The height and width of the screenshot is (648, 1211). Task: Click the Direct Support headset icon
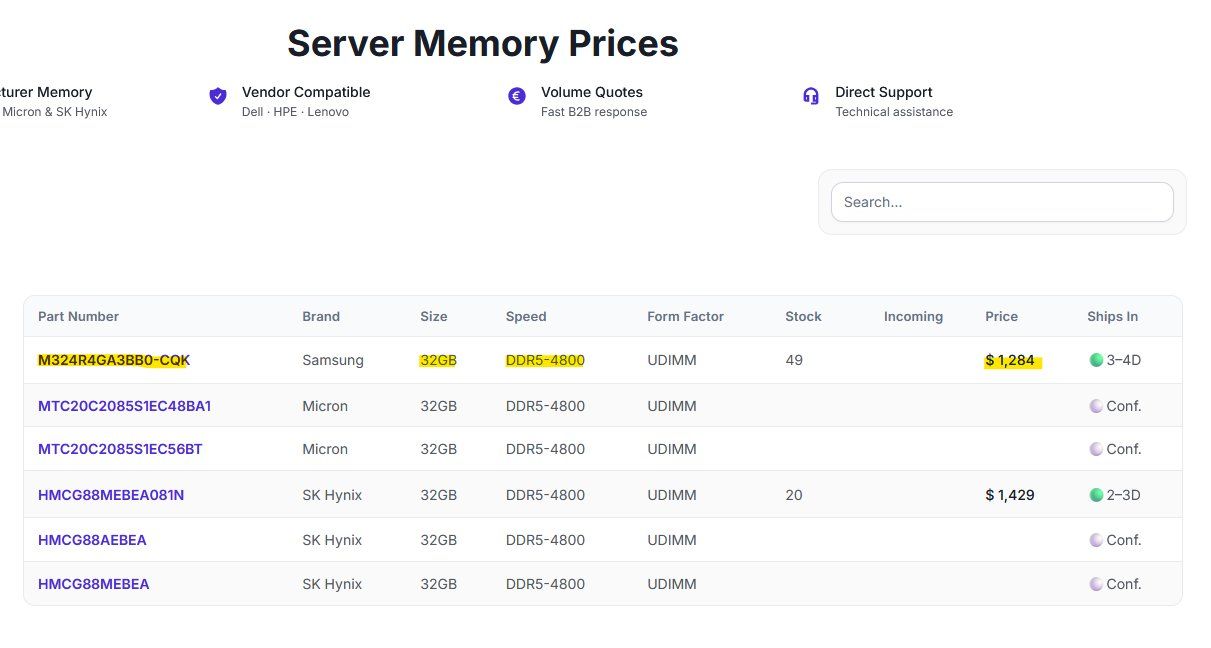click(x=811, y=96)
